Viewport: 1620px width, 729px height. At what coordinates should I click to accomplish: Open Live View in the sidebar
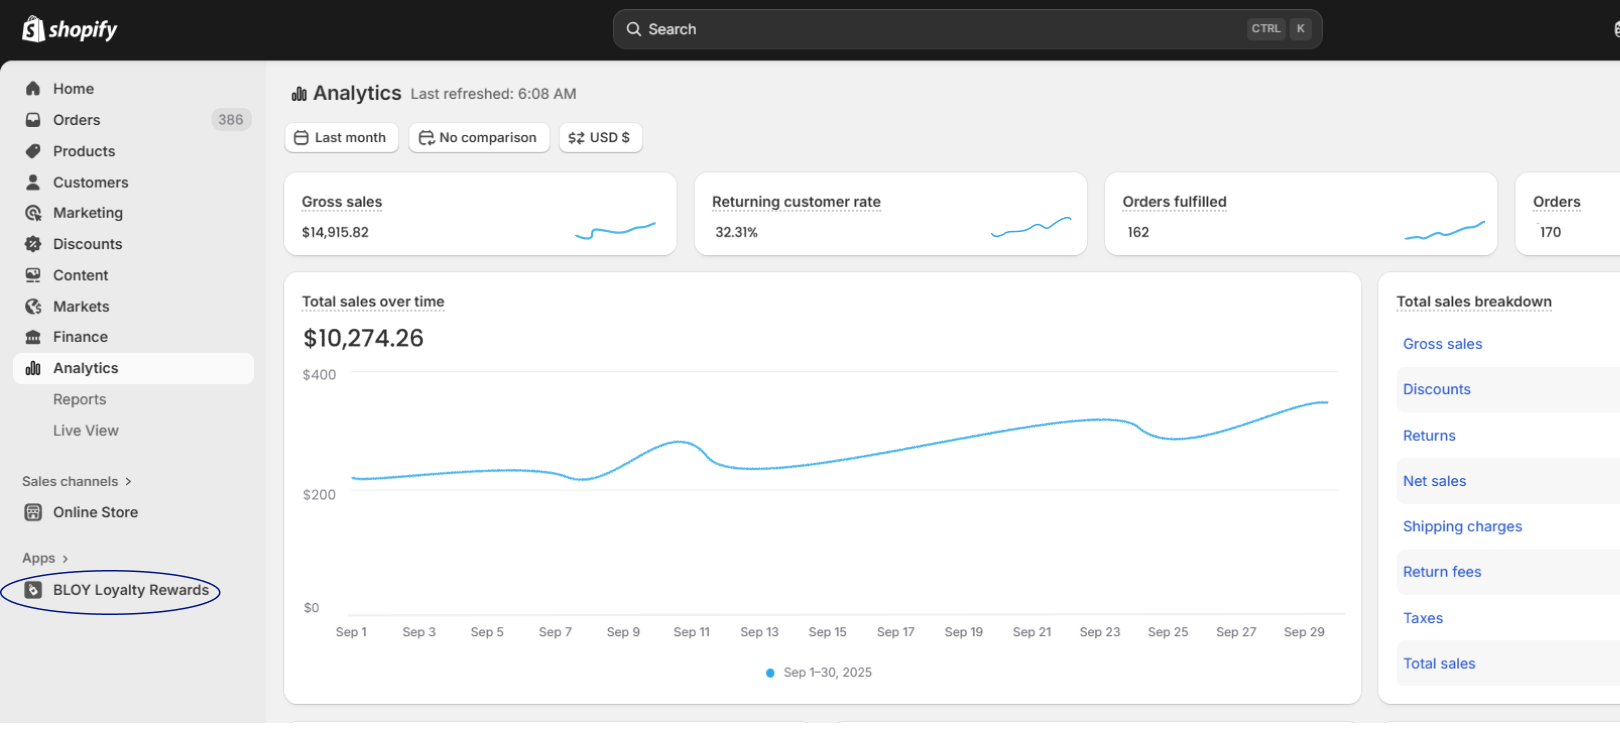click(85, 430)
